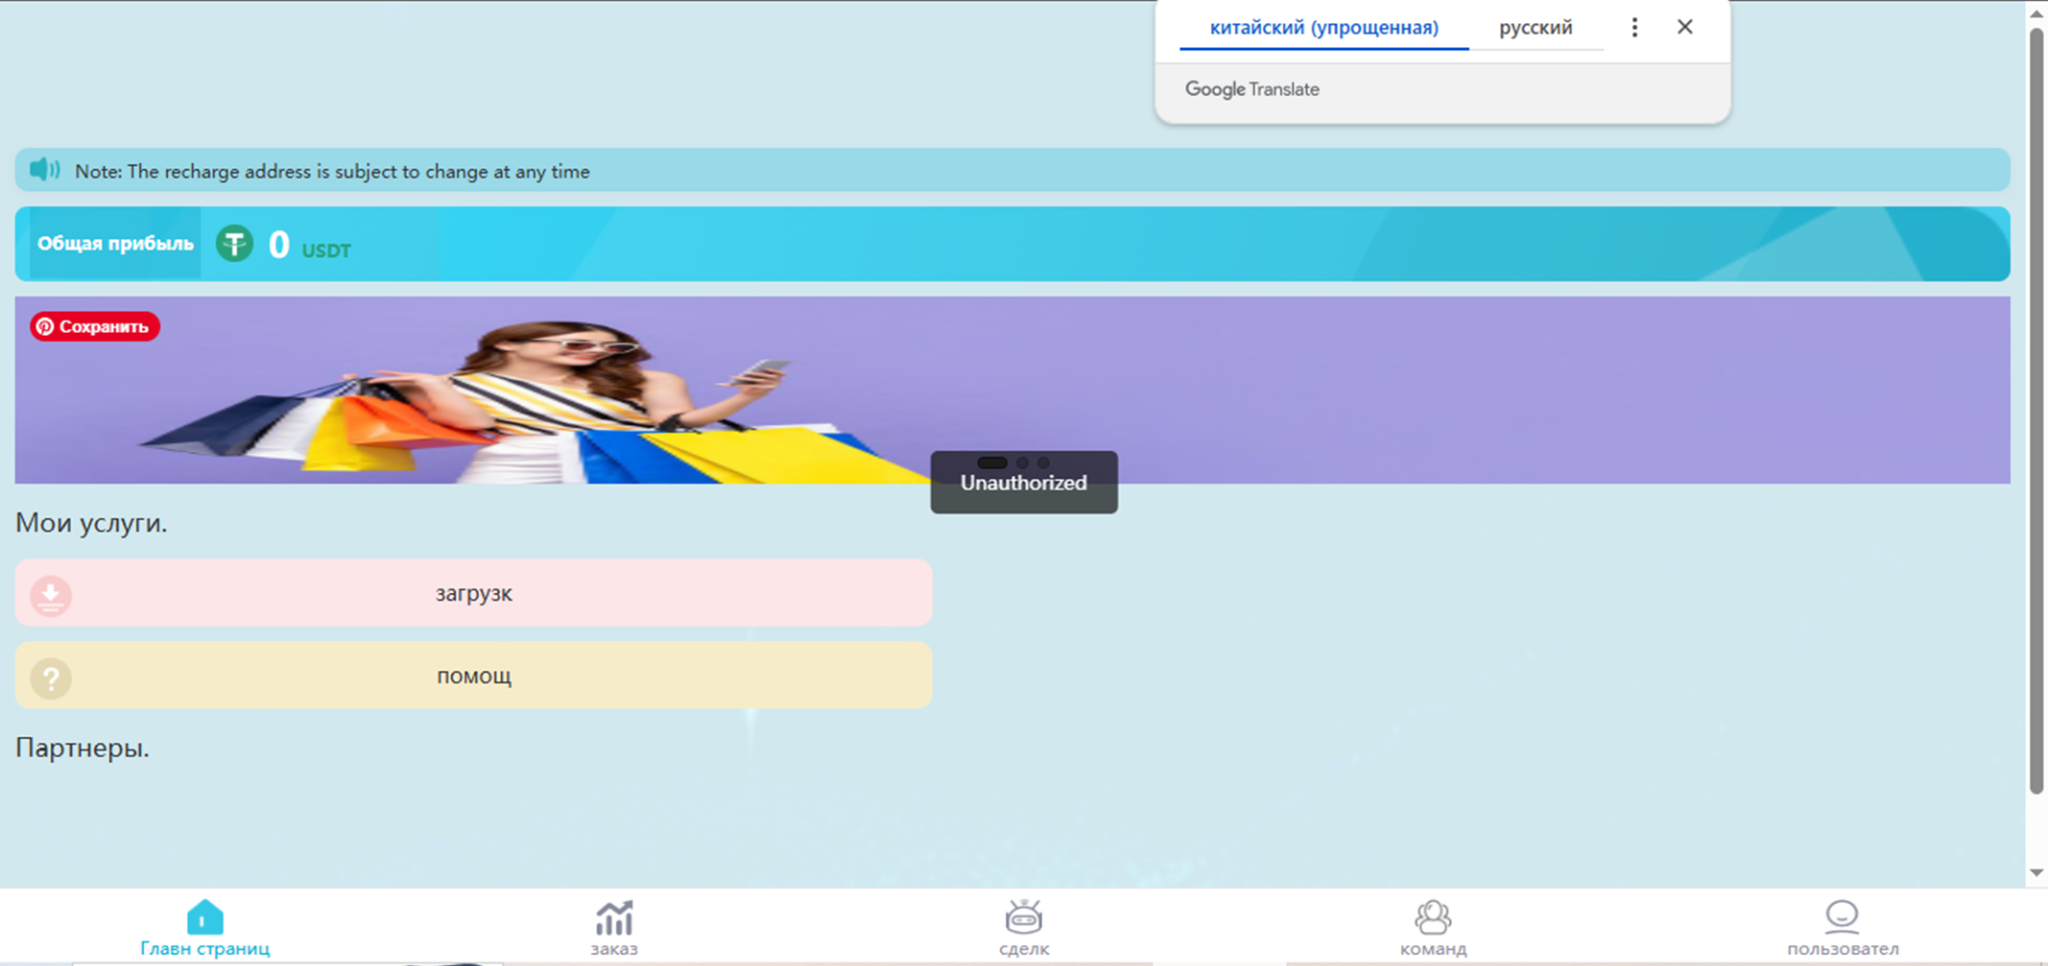2048x966 pixels.
Task: Open the заказ tab with chart icon
Action: pos(614,928)
